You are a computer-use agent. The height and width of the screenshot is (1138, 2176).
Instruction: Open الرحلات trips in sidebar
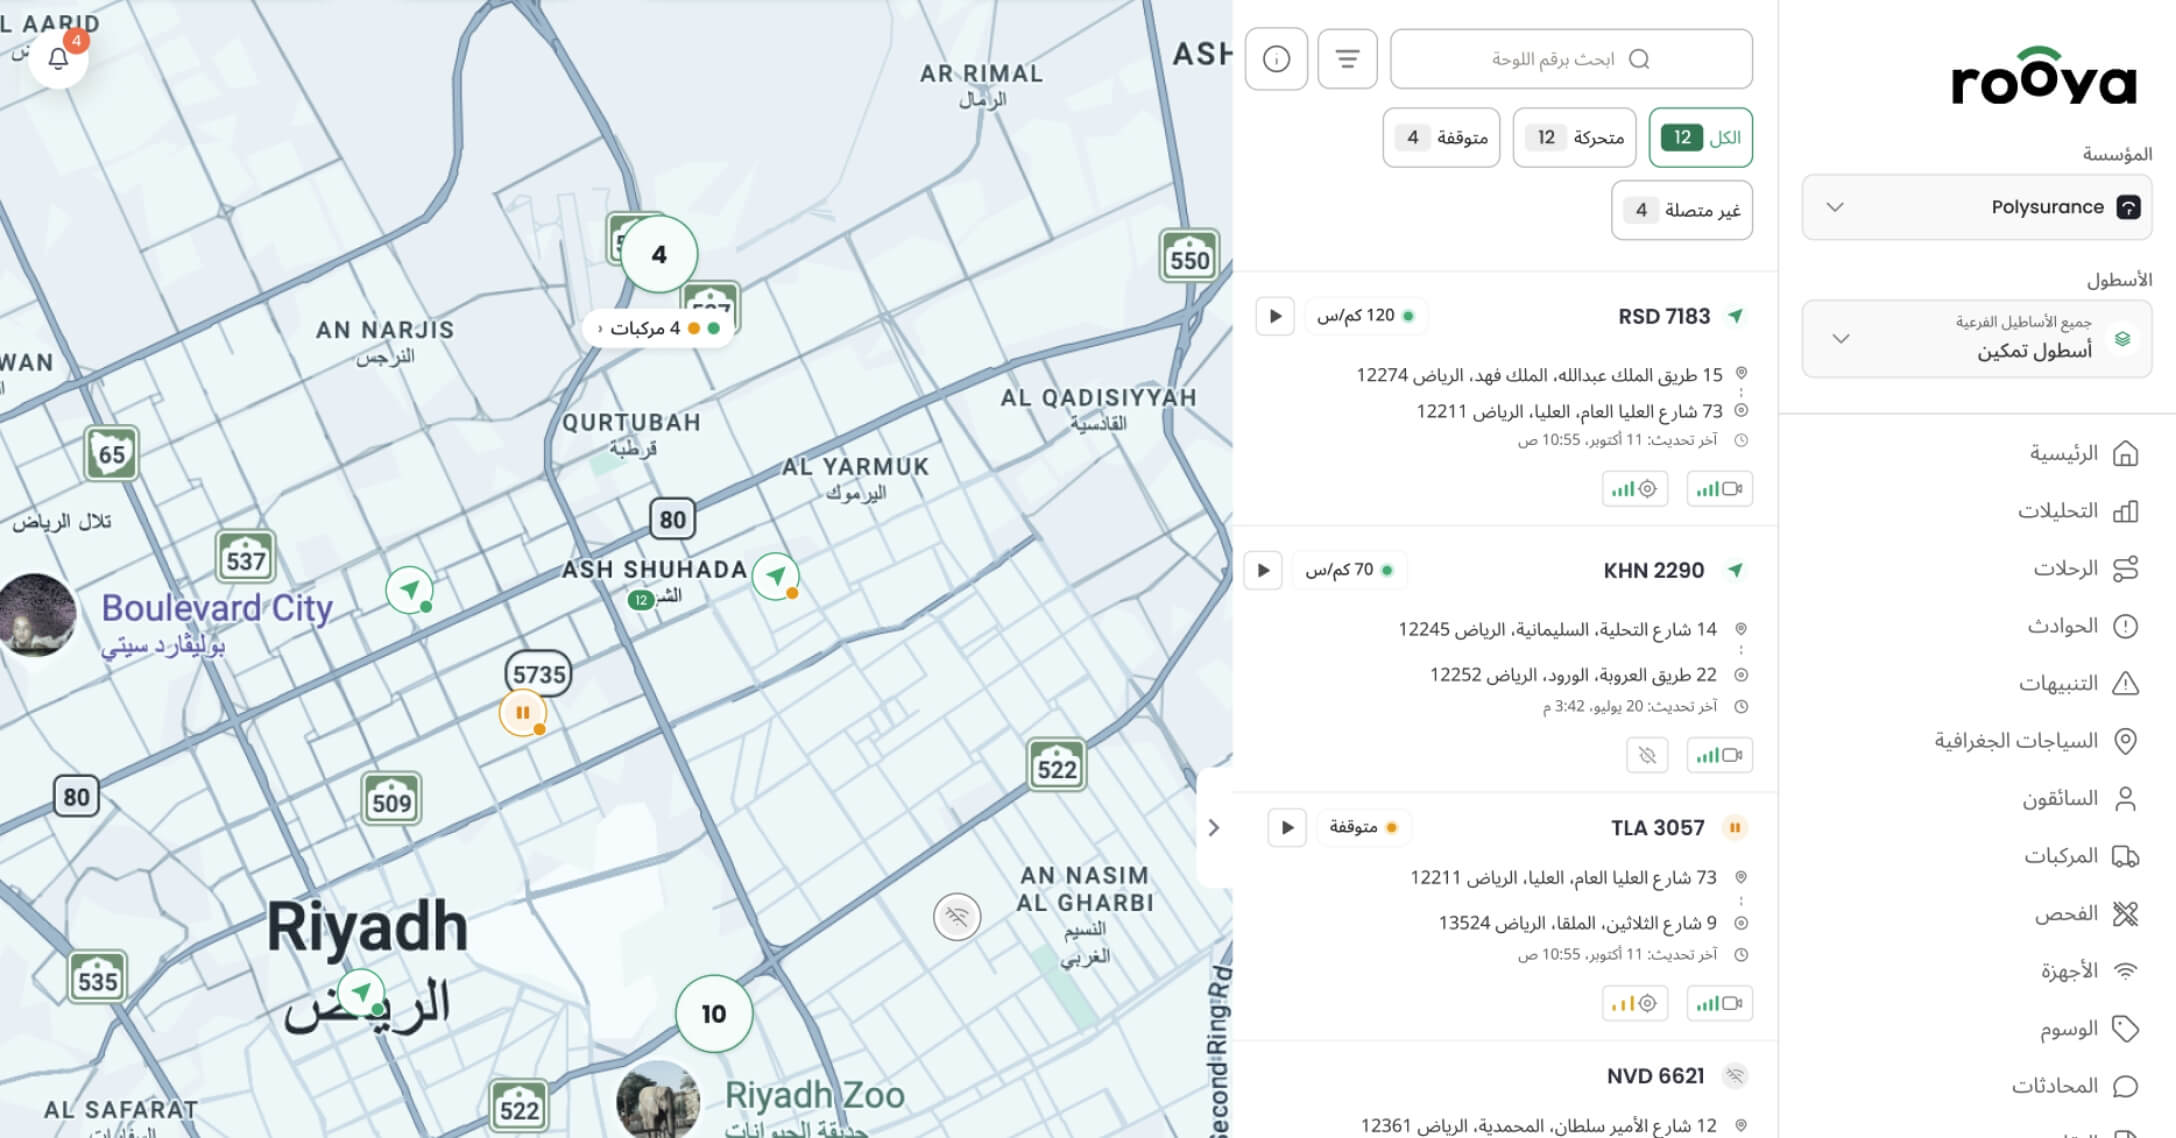click(2085, 569)
